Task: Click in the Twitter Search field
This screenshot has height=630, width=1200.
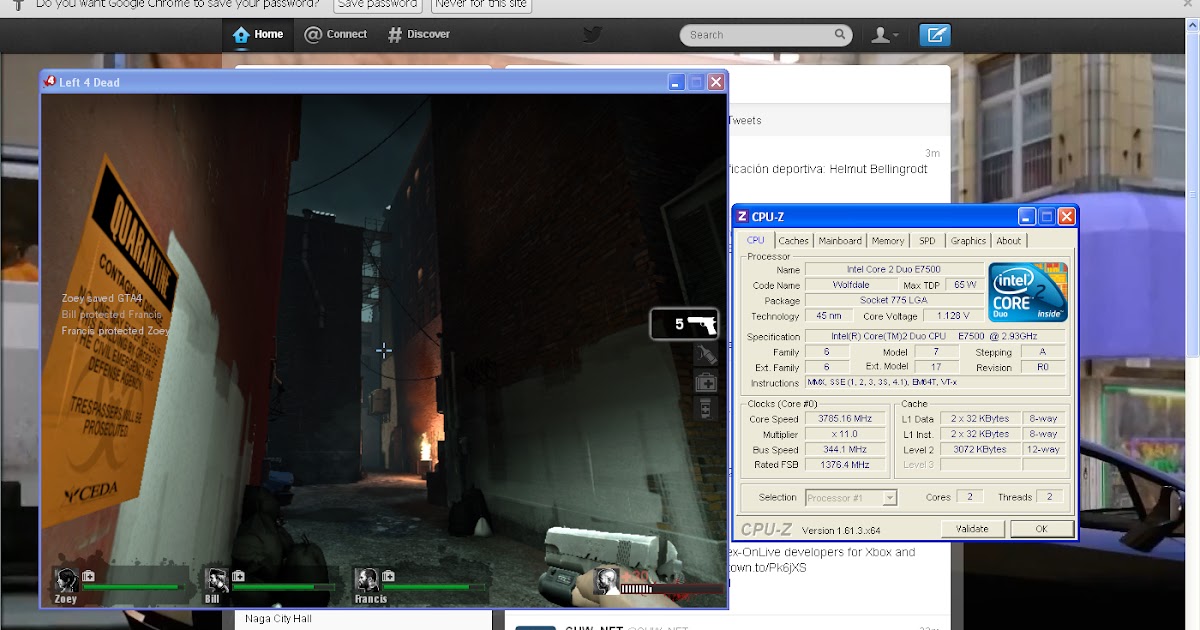Action: [766, 35]
